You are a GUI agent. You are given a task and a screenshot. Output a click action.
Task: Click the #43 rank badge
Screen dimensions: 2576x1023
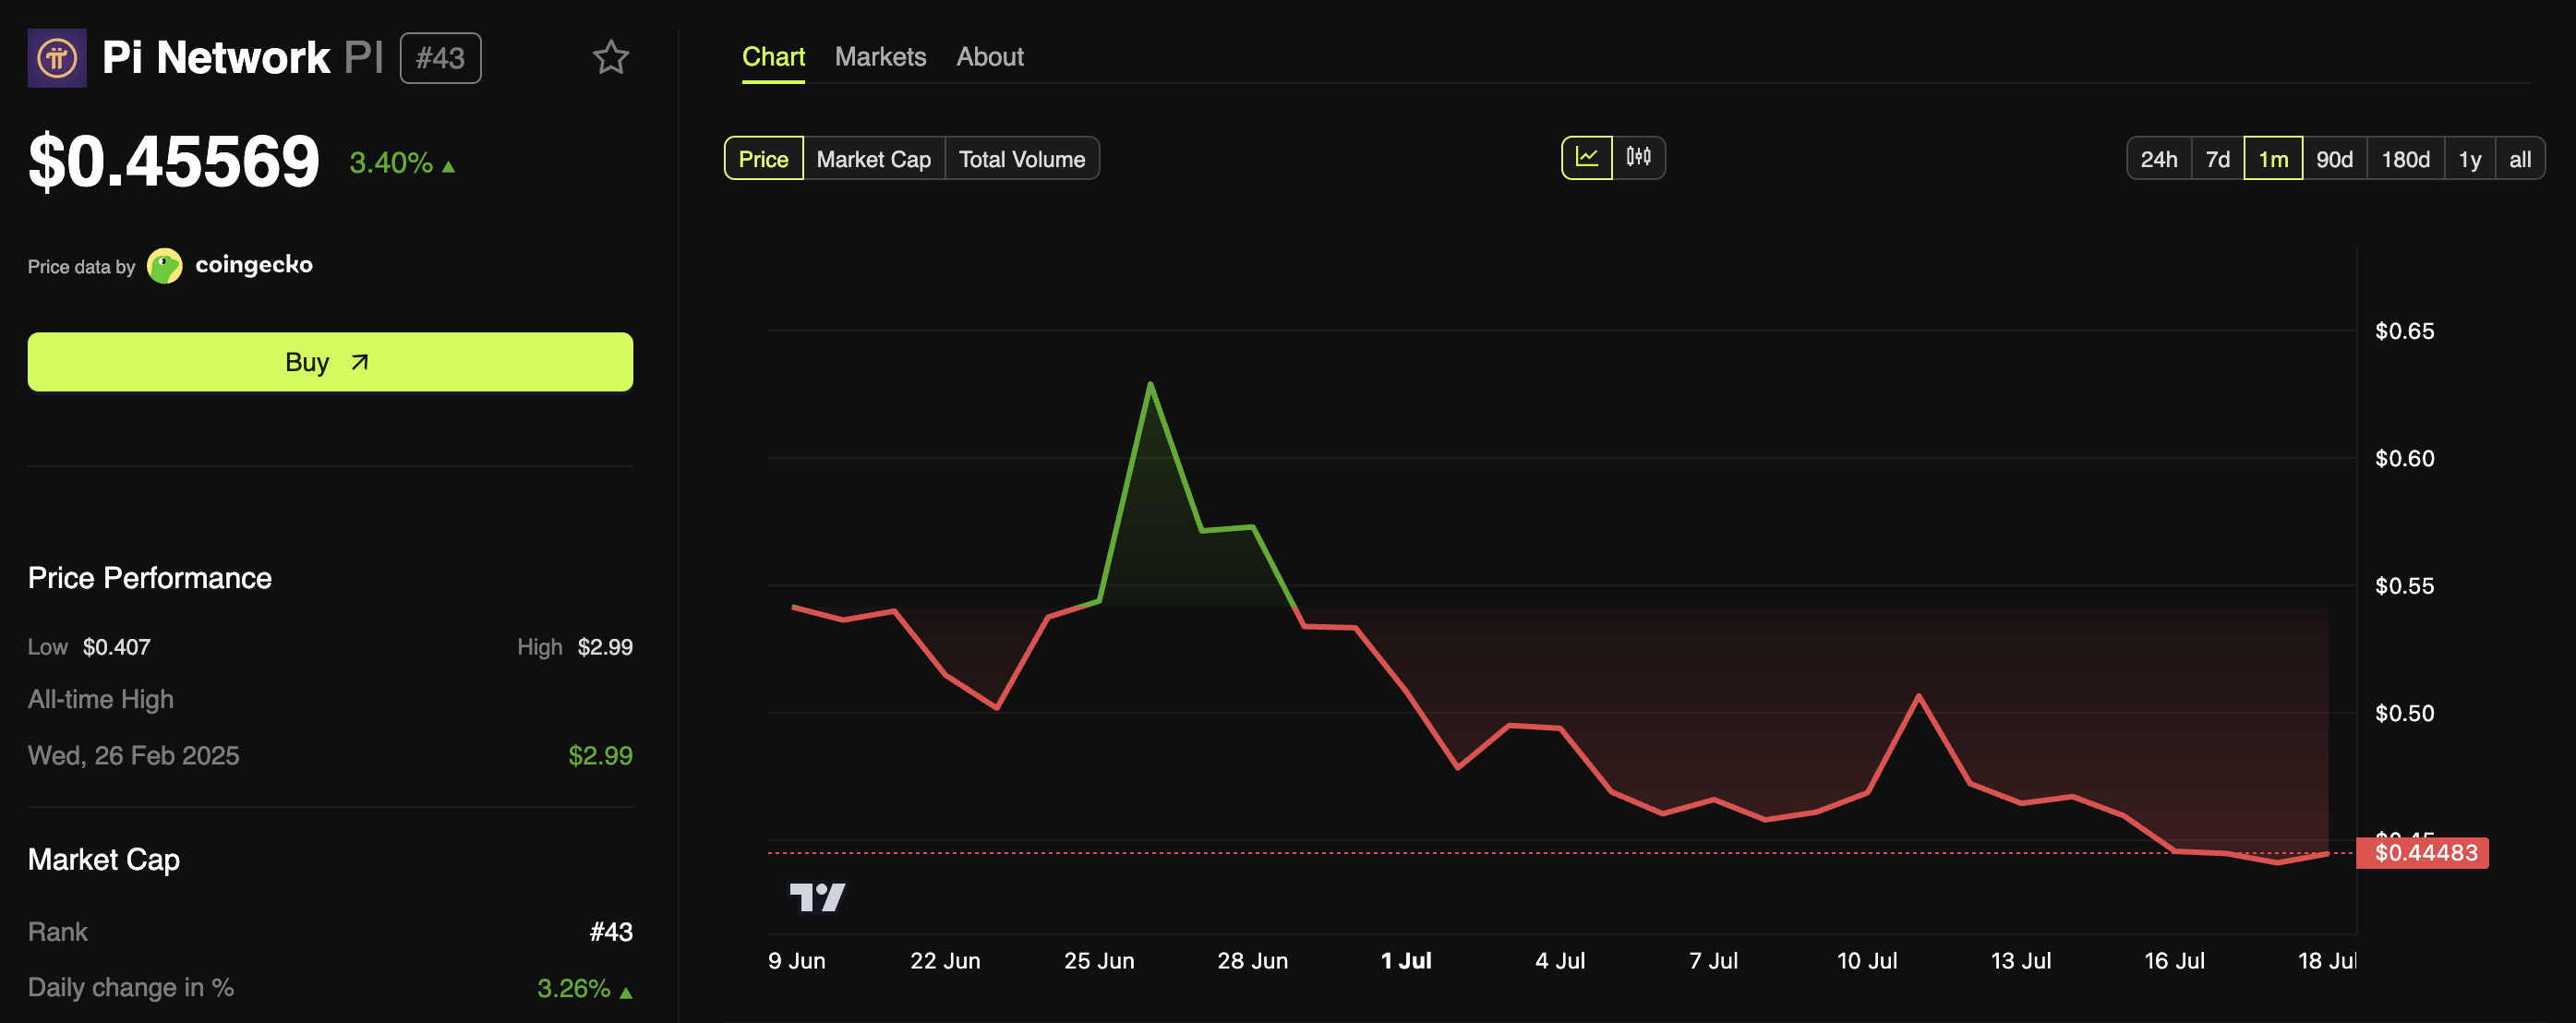tap(440, 58)
